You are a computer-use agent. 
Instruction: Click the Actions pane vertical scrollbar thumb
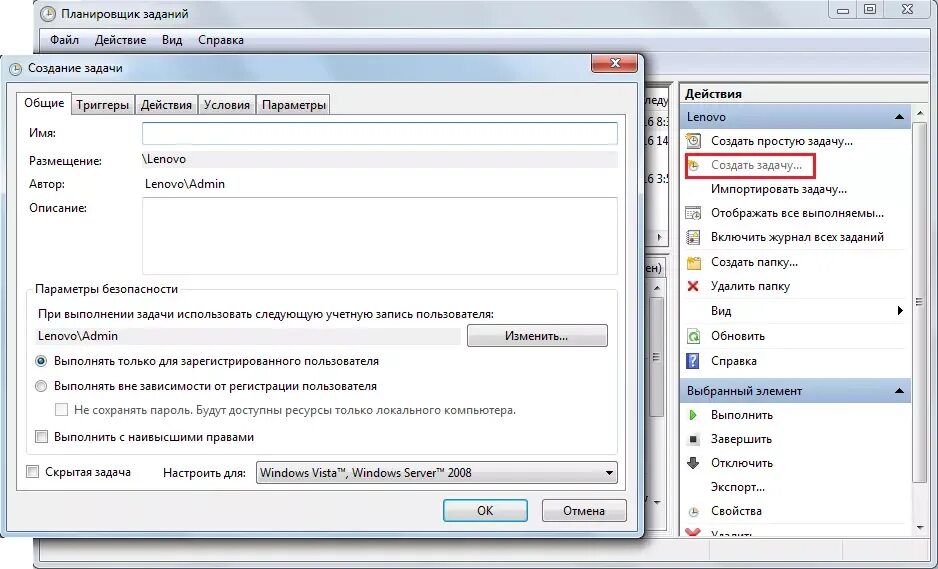[x=920, y=302]
